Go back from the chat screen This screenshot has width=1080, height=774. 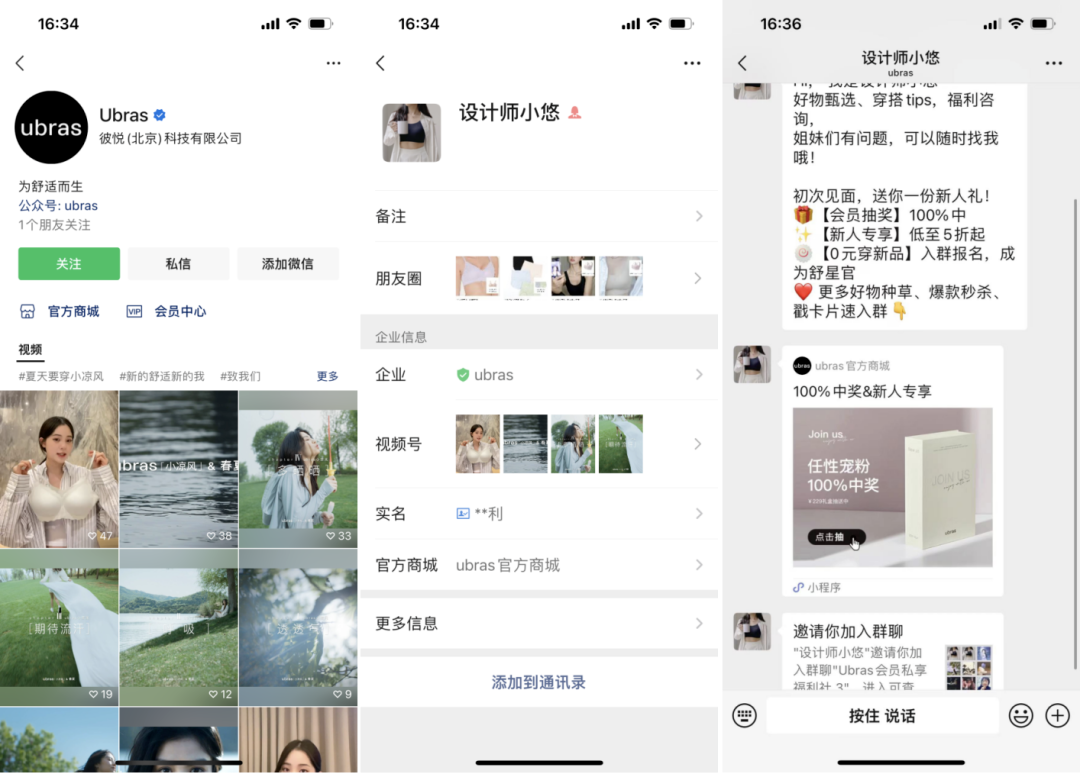pyautogui.click(x=742, y=63)
